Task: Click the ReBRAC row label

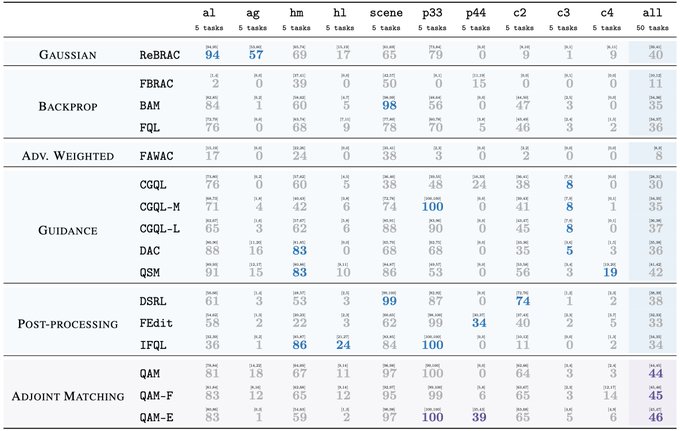Action: point(158,57)
